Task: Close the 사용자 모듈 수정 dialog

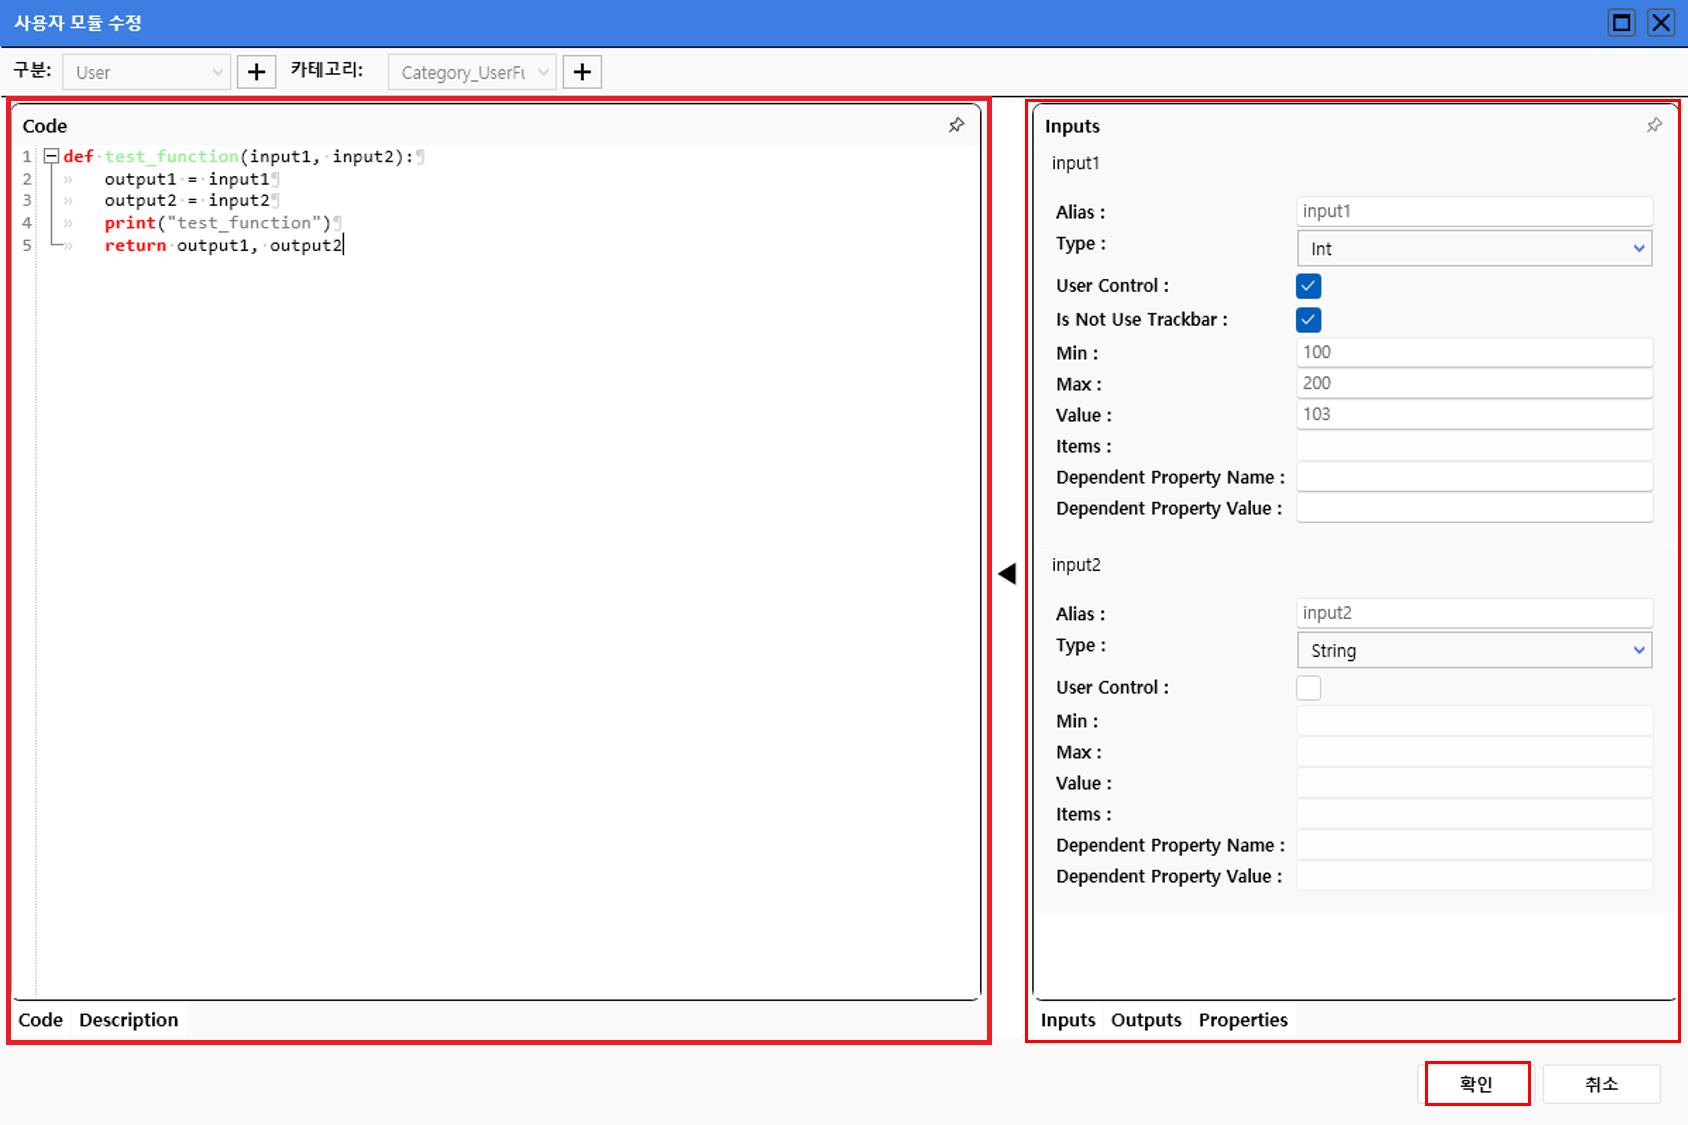Action: click(x=1661, y=22)
